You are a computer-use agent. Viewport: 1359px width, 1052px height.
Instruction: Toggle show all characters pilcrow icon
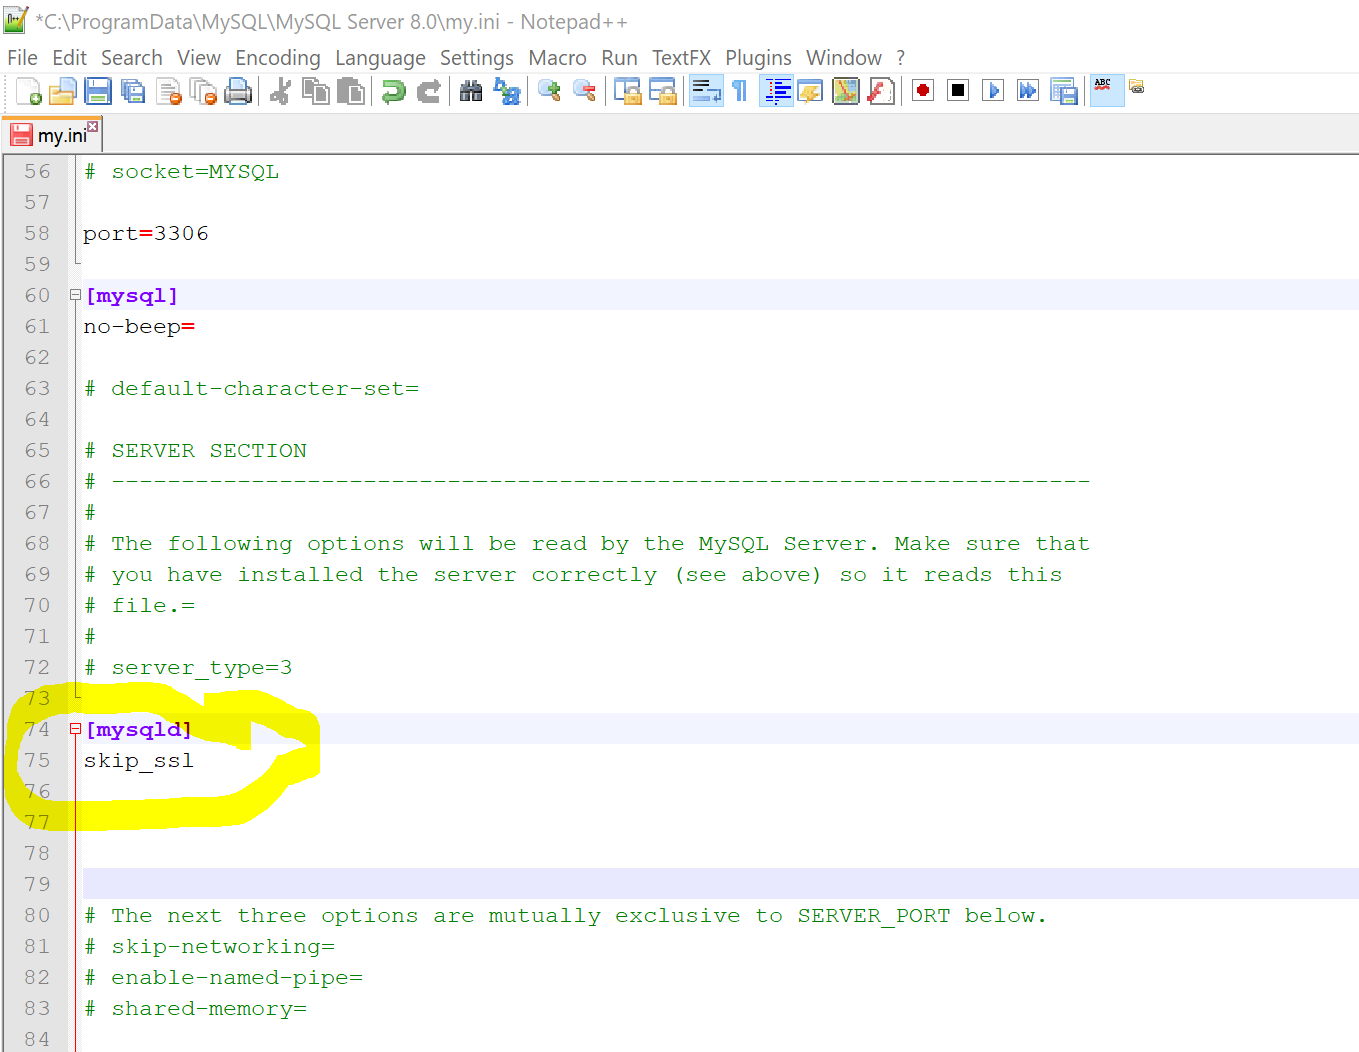click(x=740, y=92)
